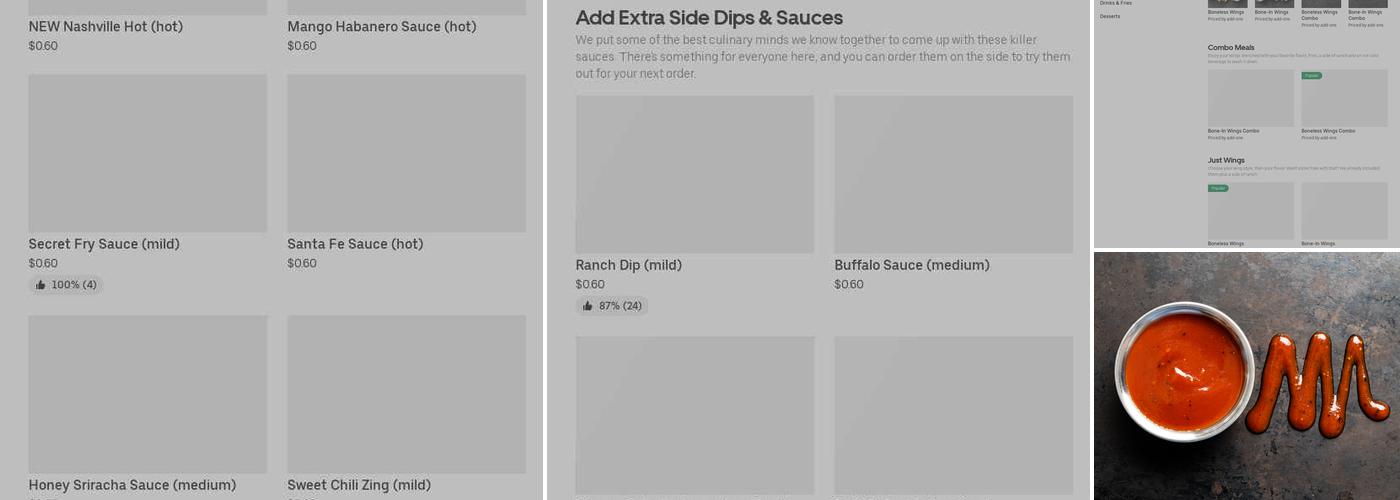Click the 87% (24) rating pill

(612, 306)
